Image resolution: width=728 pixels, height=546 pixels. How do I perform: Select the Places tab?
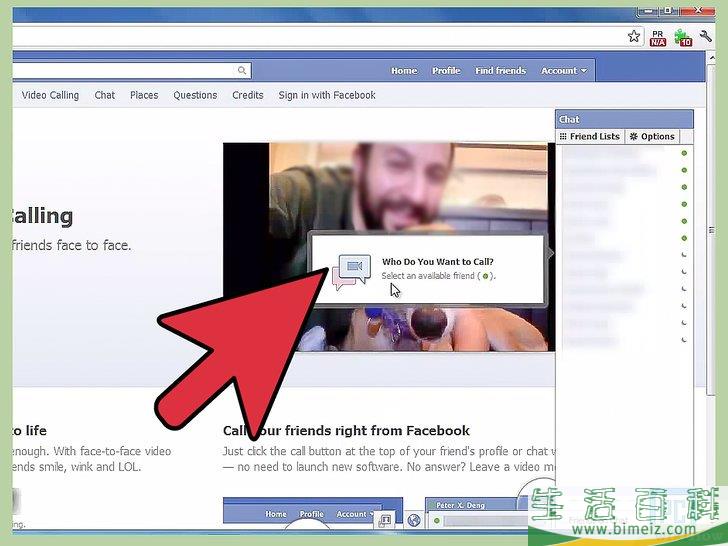(144, 95)
